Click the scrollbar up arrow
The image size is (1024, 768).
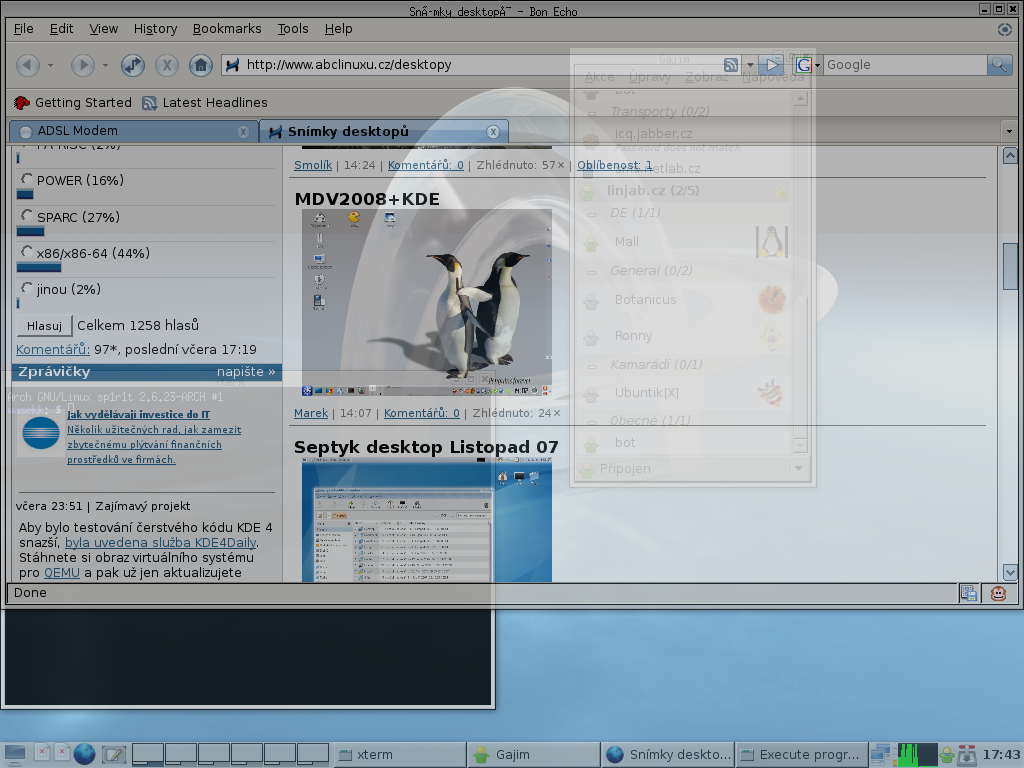point(1010,155)
